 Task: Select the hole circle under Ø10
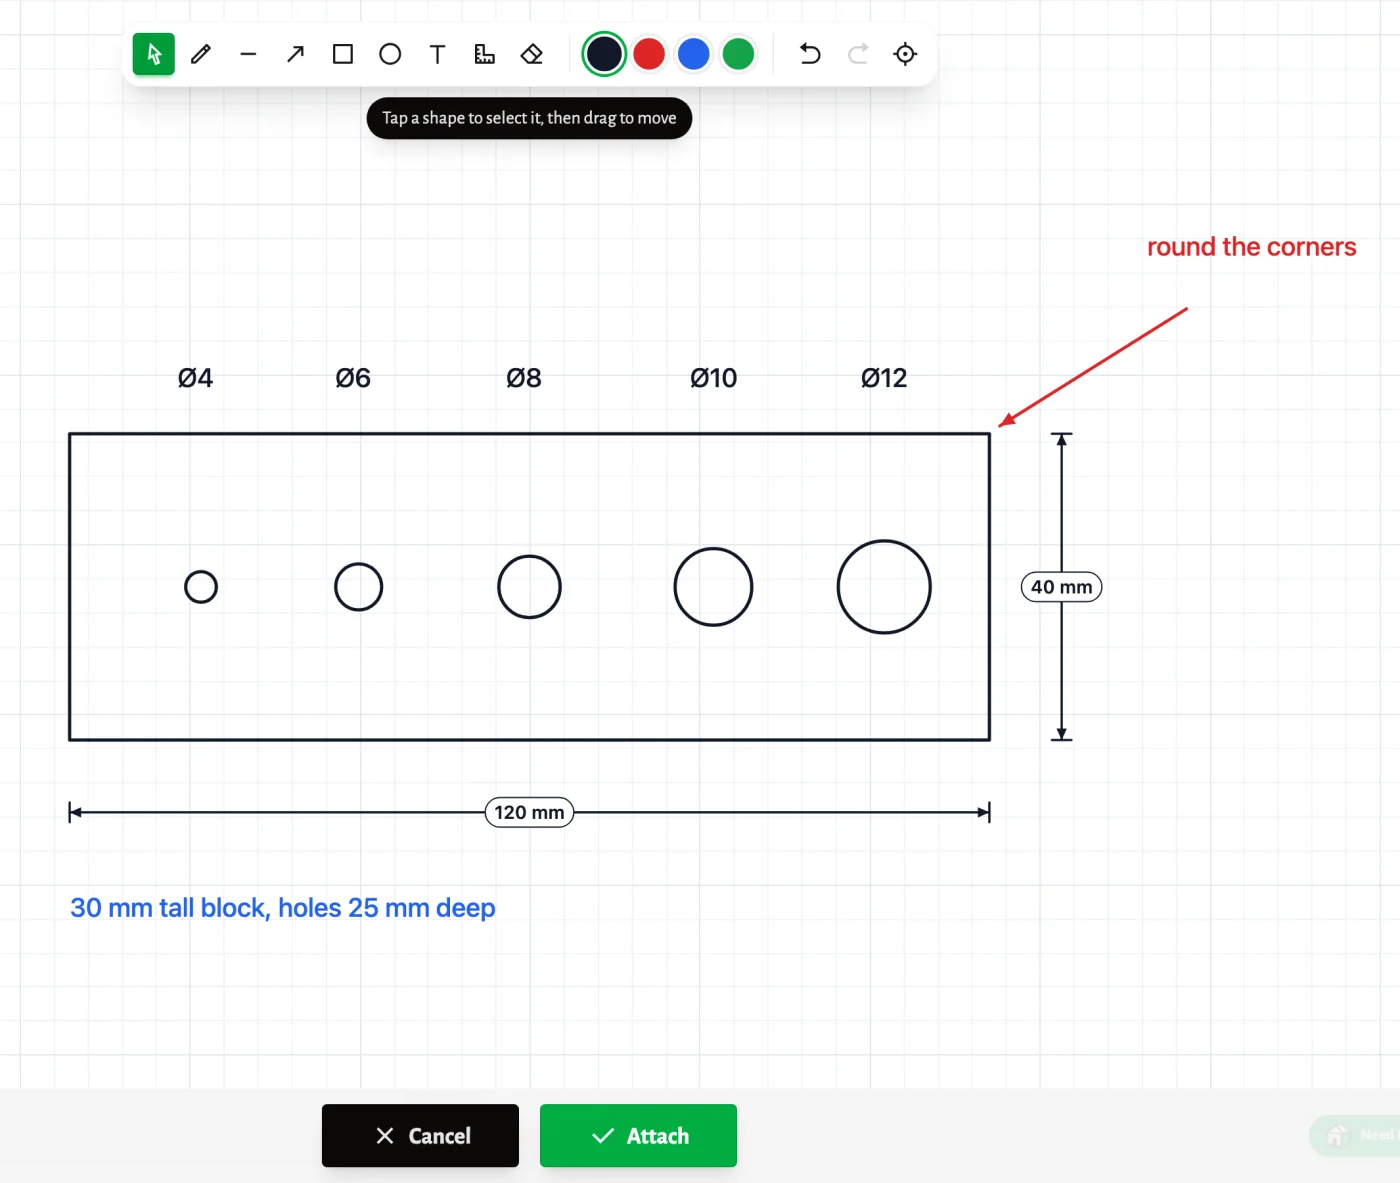pos(713,587)
